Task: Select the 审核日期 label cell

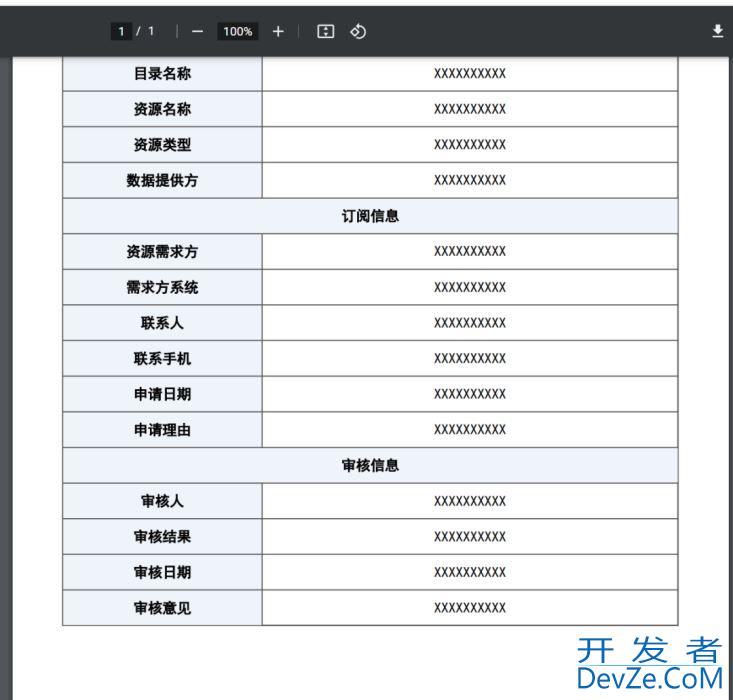Action: pyautogui.click(x=162, y=572)
